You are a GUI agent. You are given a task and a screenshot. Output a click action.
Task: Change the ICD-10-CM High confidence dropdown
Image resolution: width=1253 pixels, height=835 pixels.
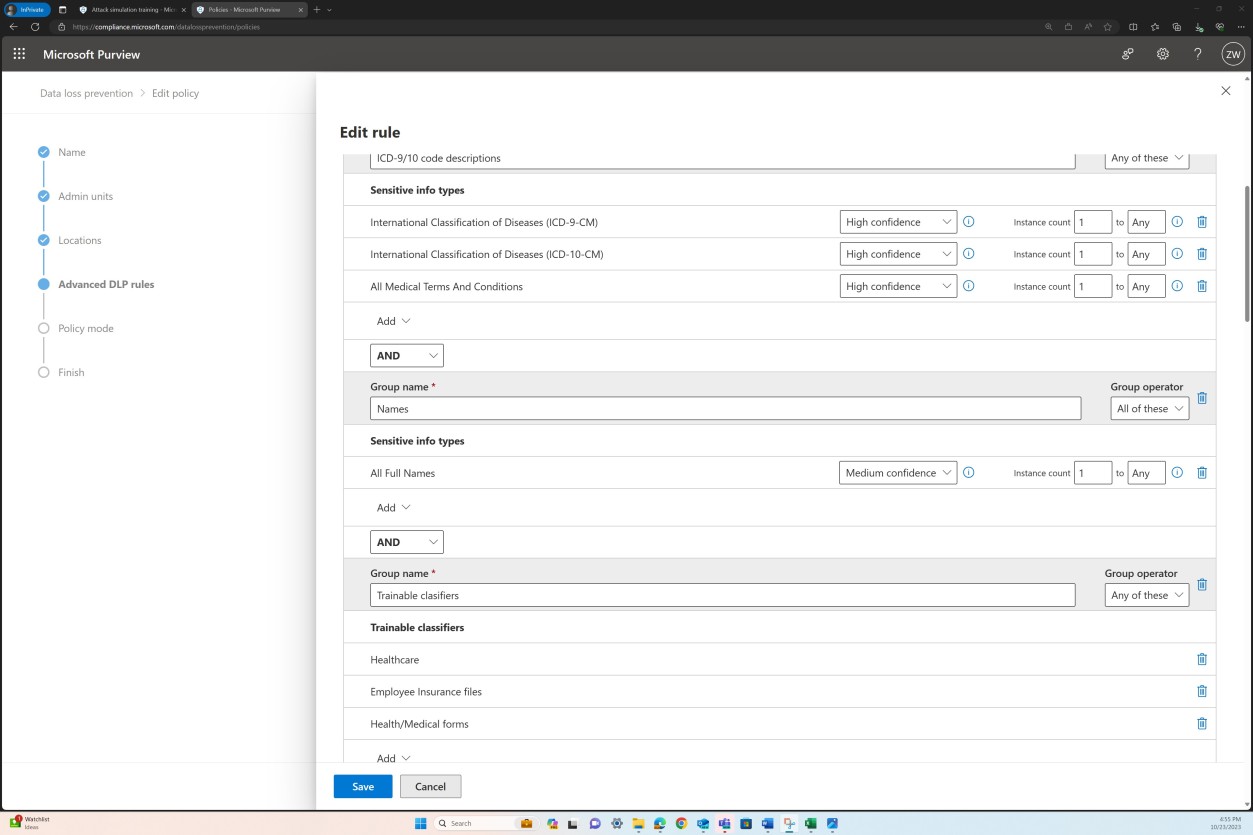(x=897, y=253)
